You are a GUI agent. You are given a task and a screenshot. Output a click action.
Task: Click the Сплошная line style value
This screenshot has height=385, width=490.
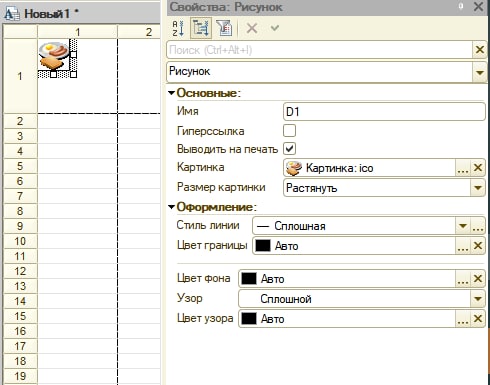click(300, 226)
